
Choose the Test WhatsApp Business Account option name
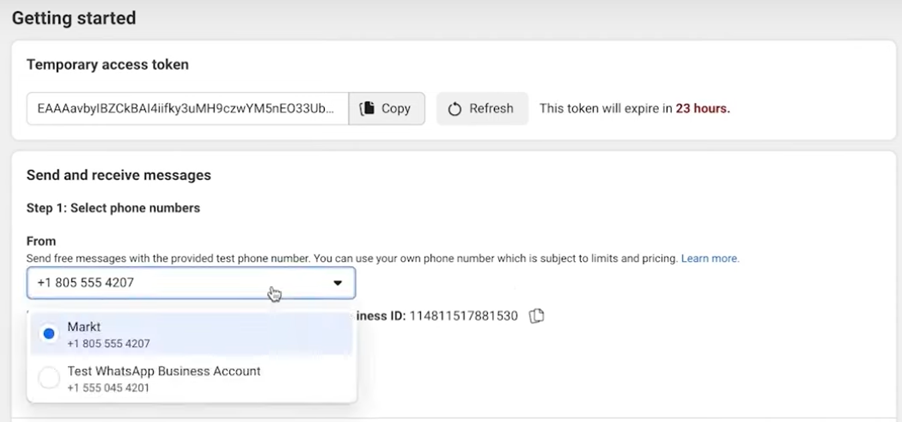(164, 371)
